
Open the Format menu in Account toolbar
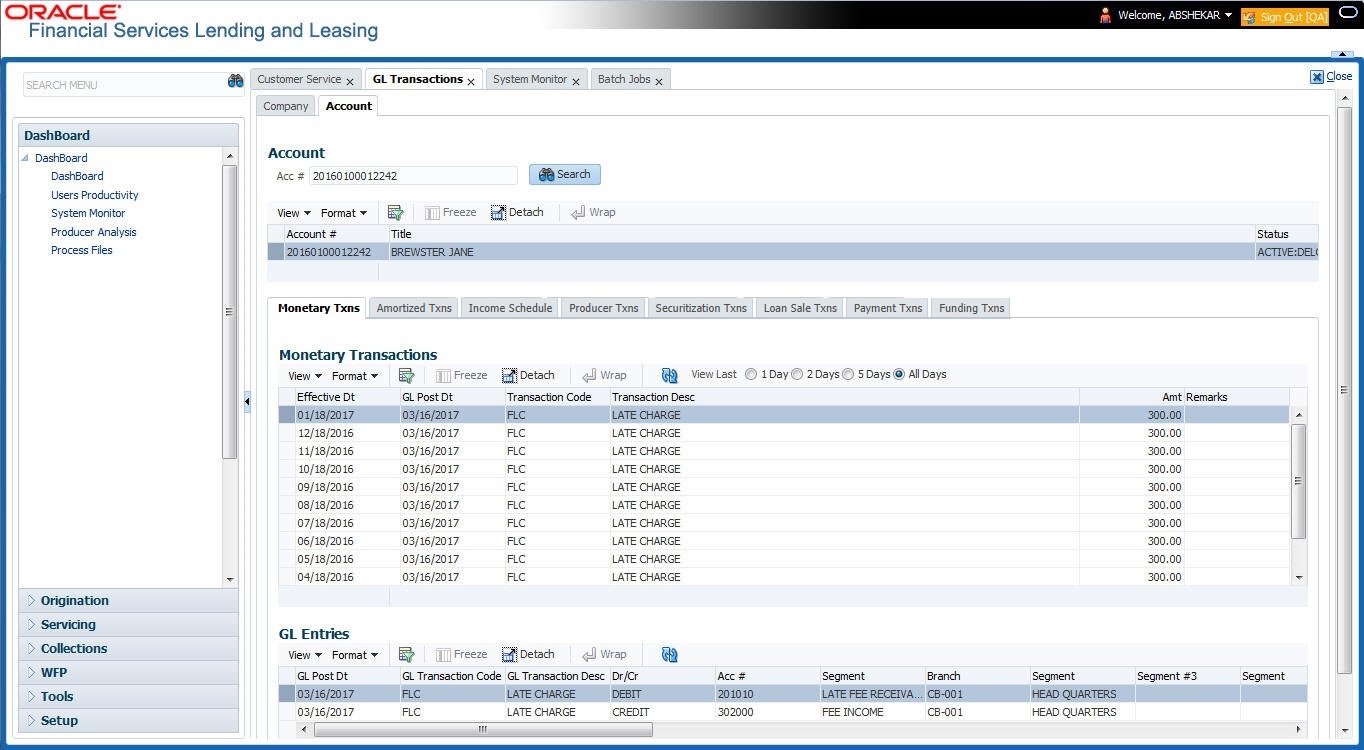click(344, 213)
